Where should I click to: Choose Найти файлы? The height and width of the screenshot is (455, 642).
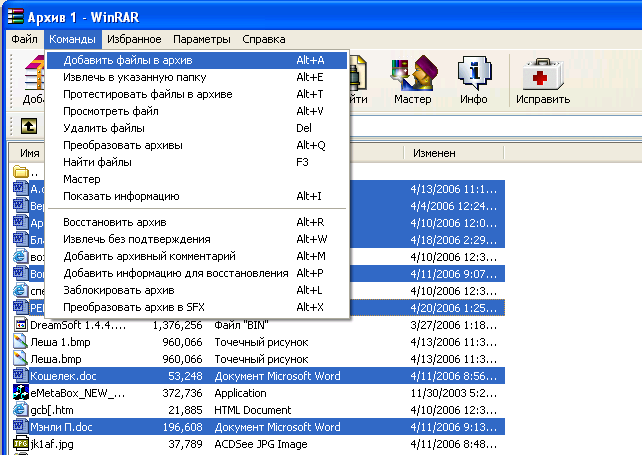[x=197, y=162]
